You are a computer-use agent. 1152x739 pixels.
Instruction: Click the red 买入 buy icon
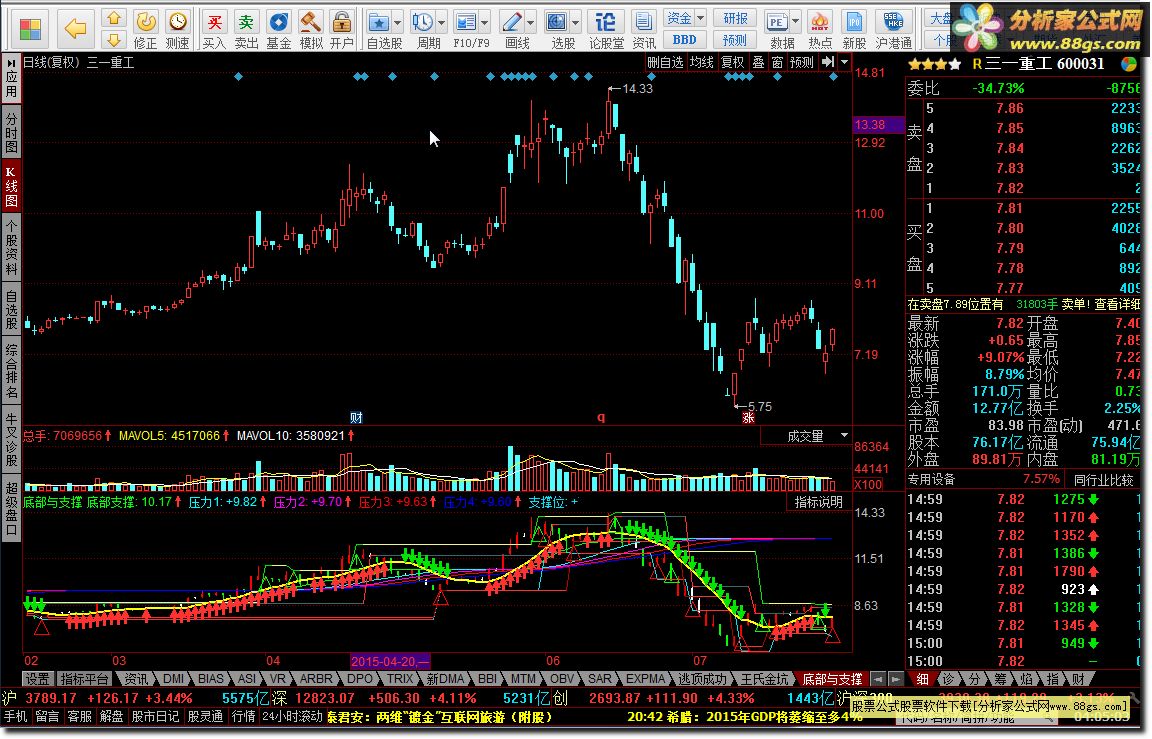coord(214,29)
